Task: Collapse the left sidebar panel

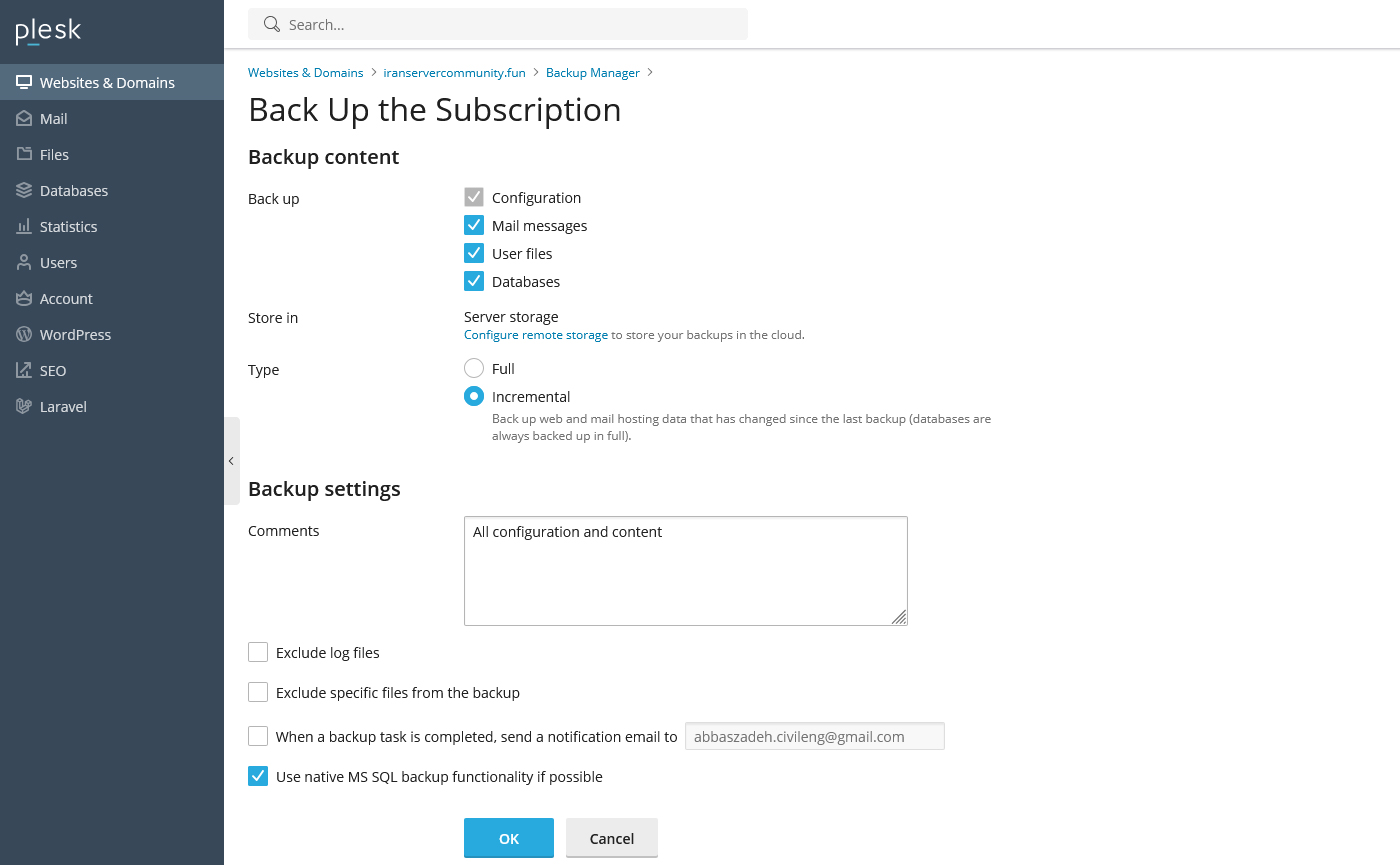Action: (231, 461)
